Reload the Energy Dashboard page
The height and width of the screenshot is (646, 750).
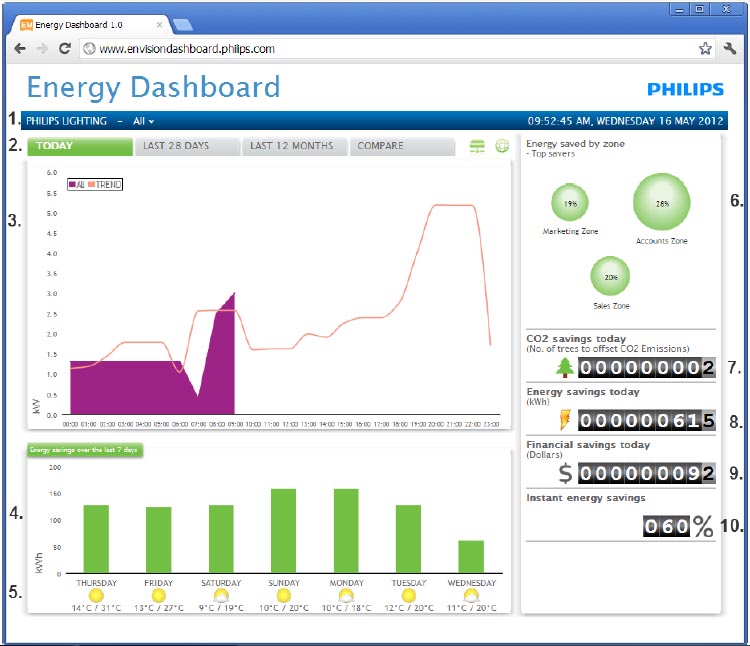pyautogui.click(x=65, y=48)
